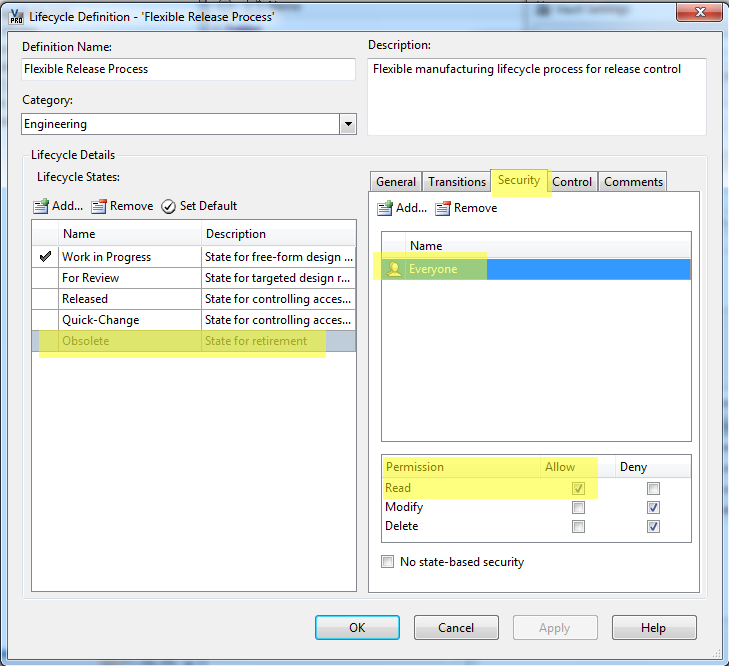
Task: Click Description column header in states list
Action: coord(278,233)
